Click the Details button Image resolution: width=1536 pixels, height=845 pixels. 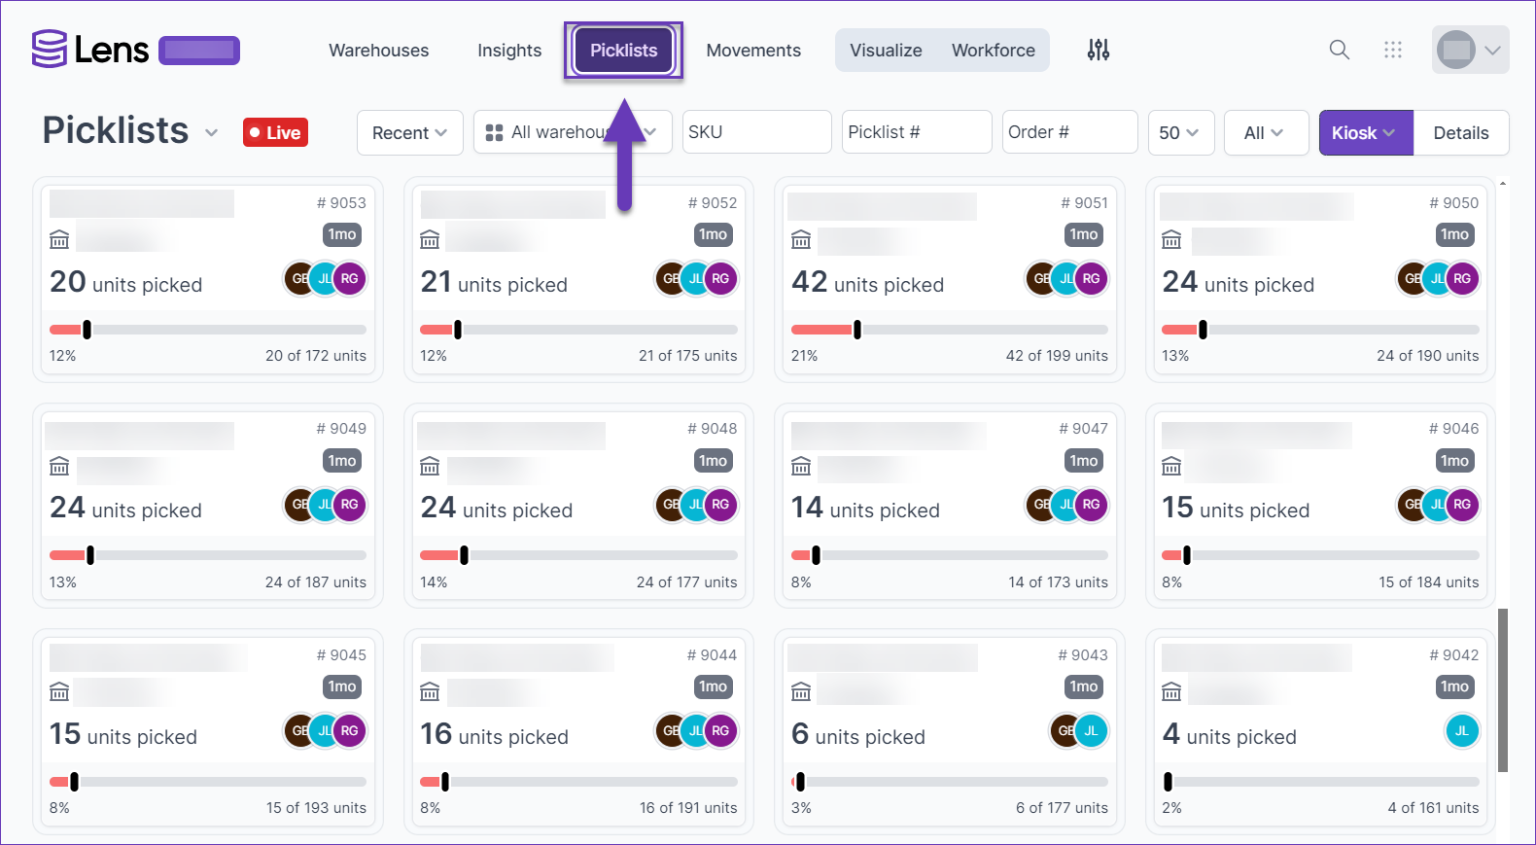(x=1461, y=132)
